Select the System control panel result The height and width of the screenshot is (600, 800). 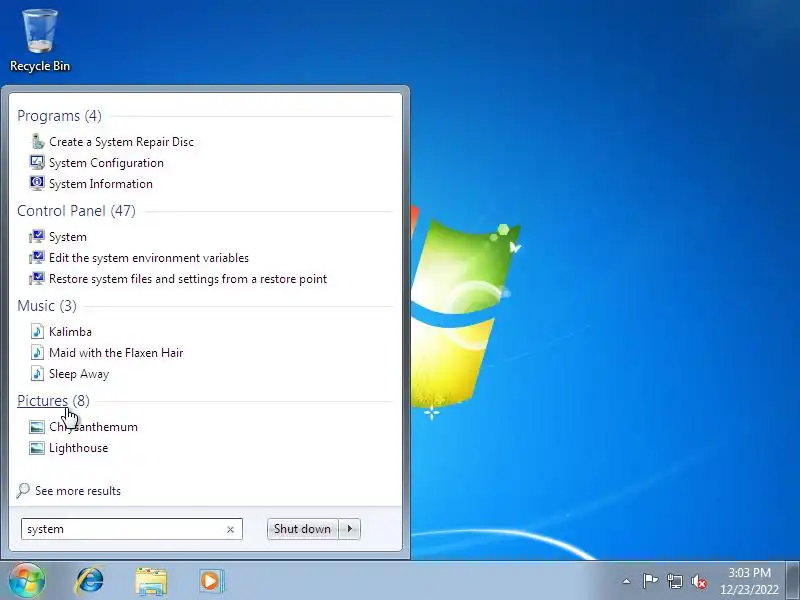click(x=68, y=236)
